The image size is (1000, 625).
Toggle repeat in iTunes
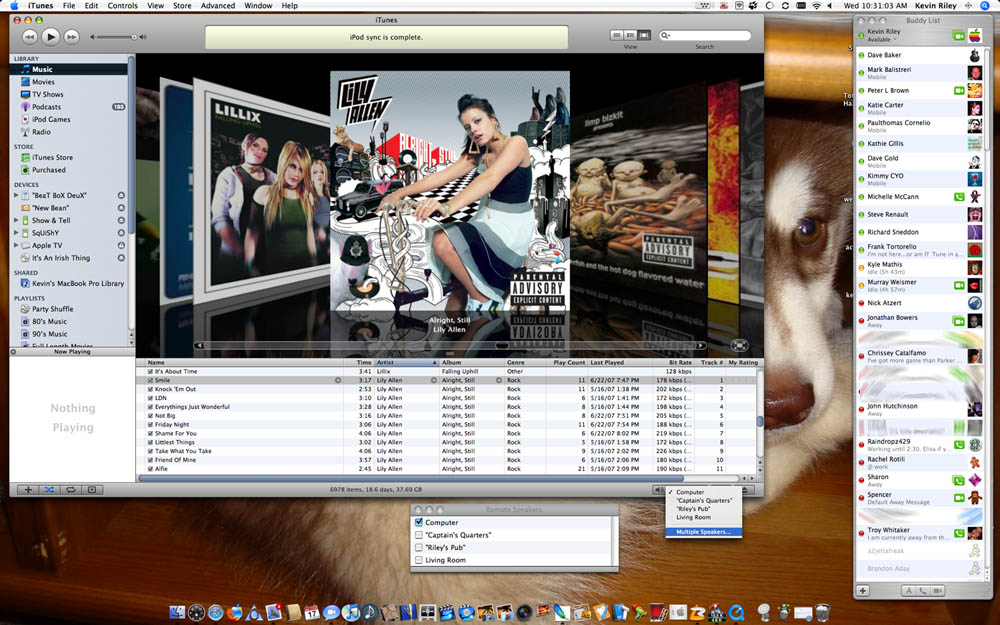point(71,490)
